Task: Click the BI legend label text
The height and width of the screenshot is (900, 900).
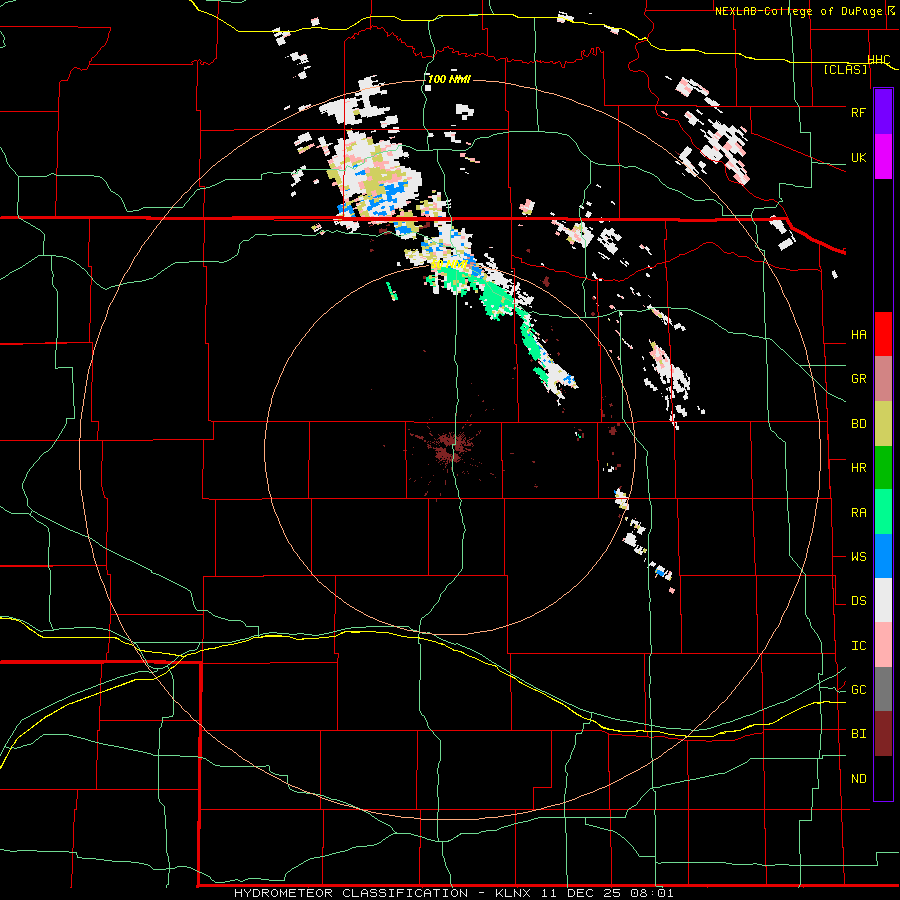Action: pyautogui.click(x=858, y=734)
